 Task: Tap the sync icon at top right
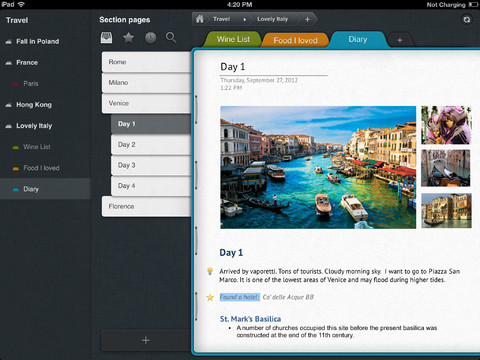(467, 19)
